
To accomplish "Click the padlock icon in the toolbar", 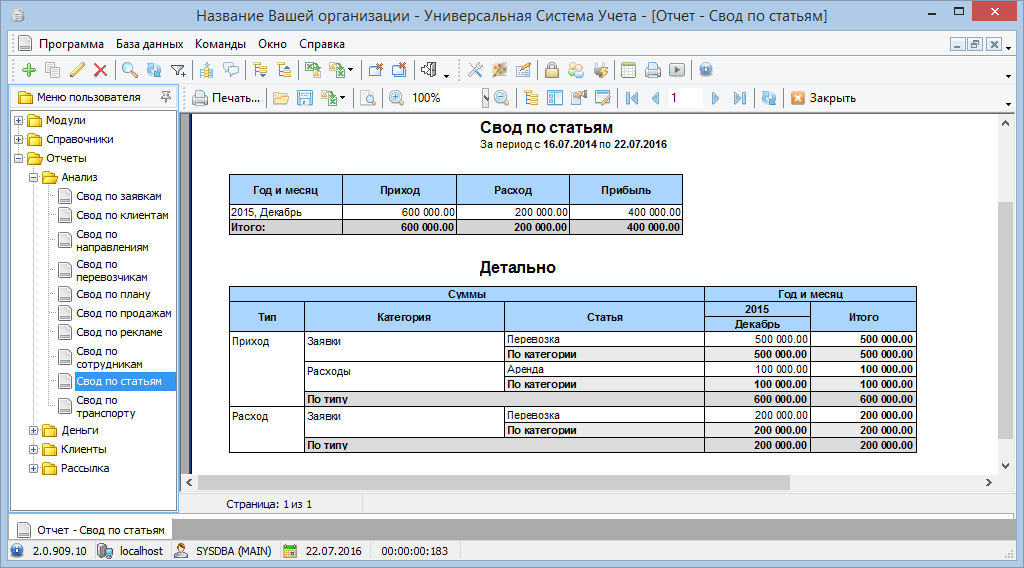I will pos(551,70).
